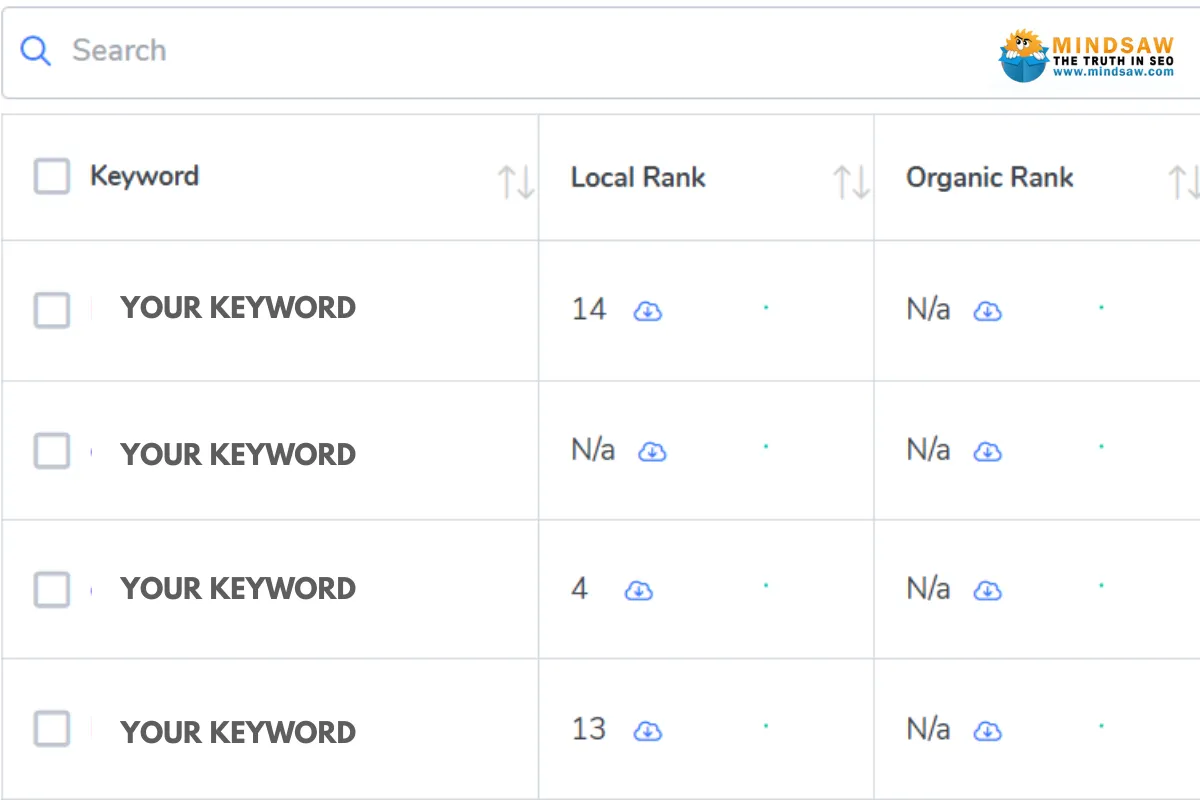Toggle the Local Rank column sort arrows
Viewport: 1200px width, 800px height.
pos(851,182)
